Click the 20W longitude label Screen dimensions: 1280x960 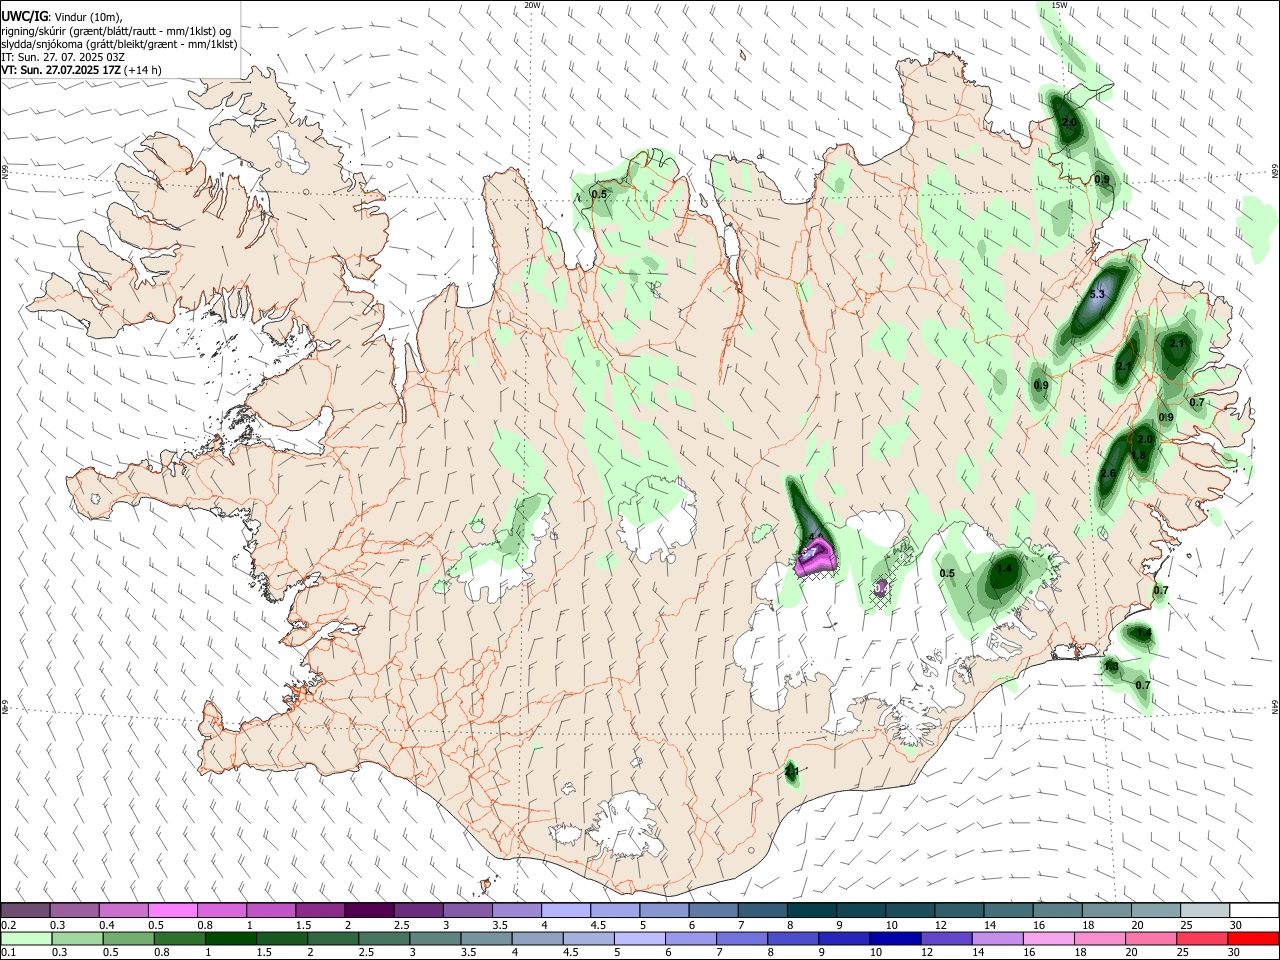coord(532,5)
